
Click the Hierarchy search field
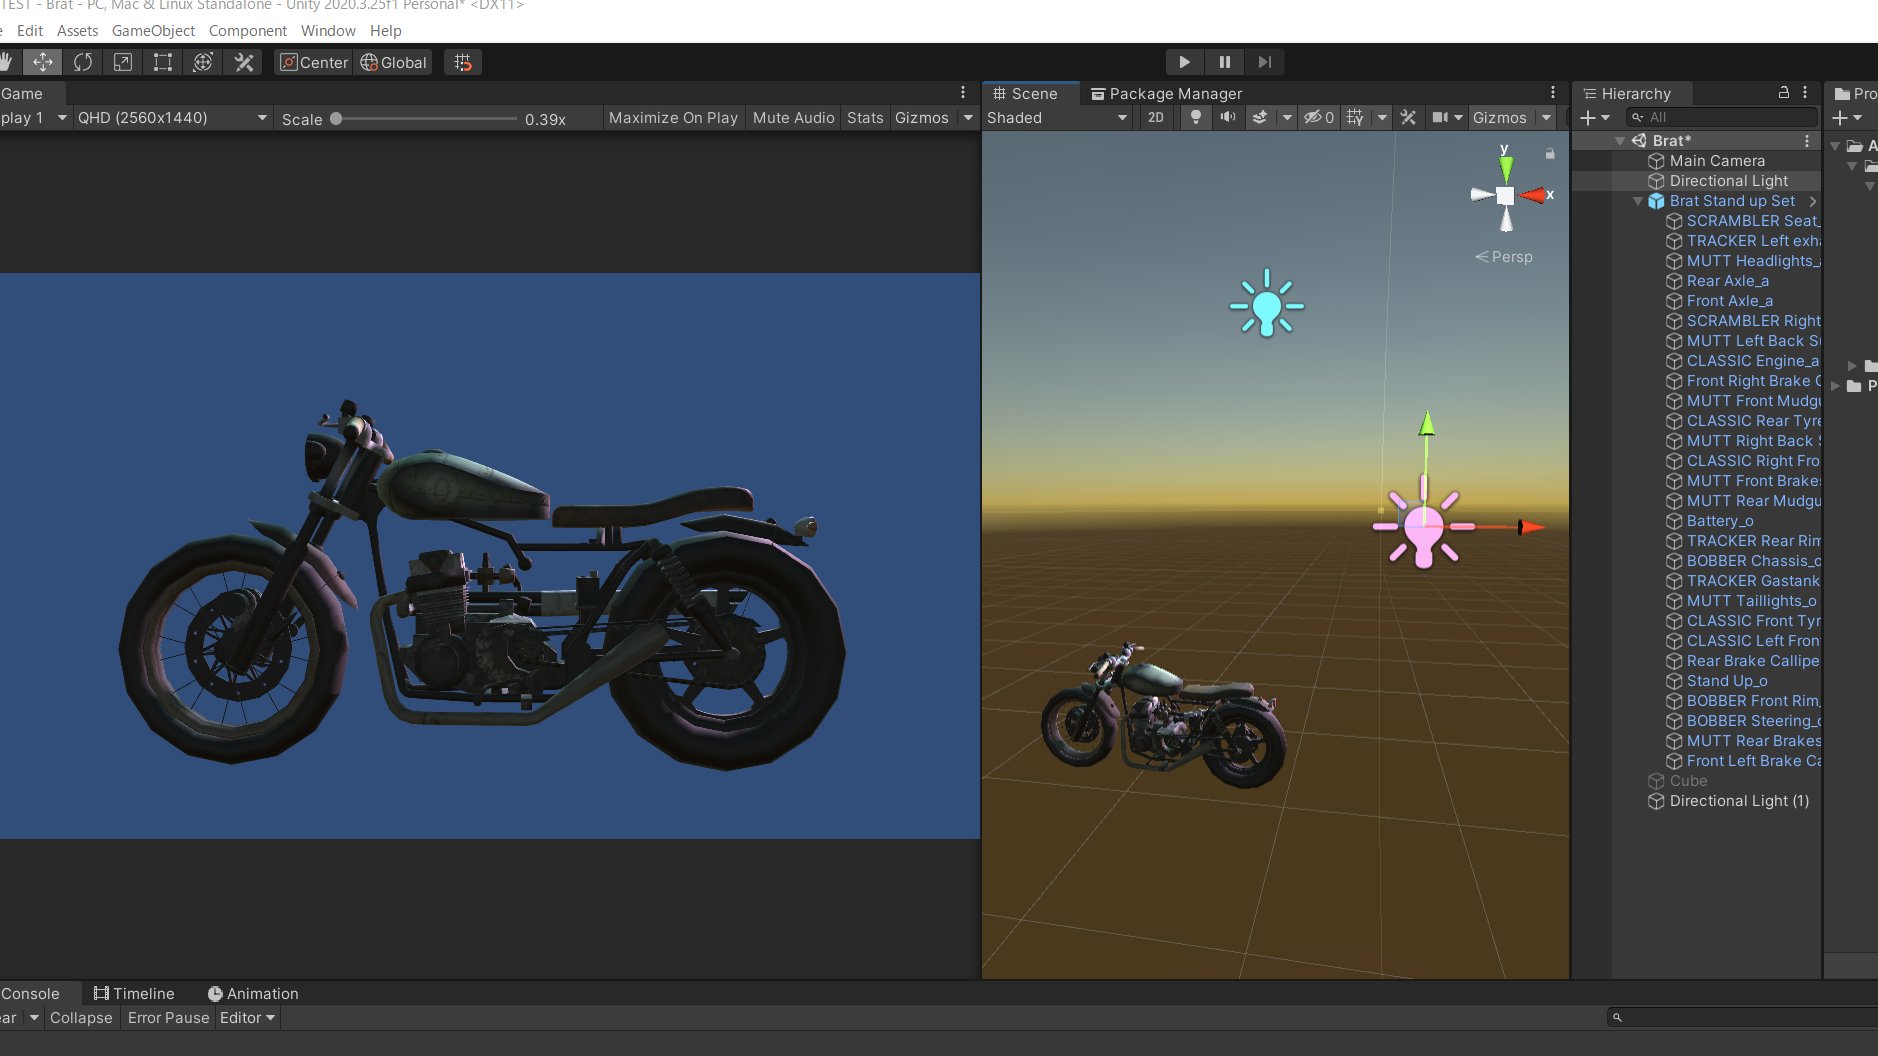[x=1722, y=118]
